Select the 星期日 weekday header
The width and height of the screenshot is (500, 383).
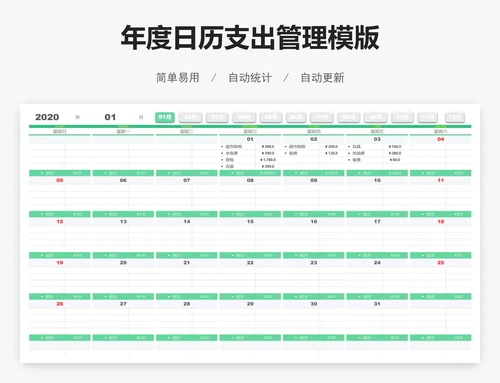coord(60,132)
